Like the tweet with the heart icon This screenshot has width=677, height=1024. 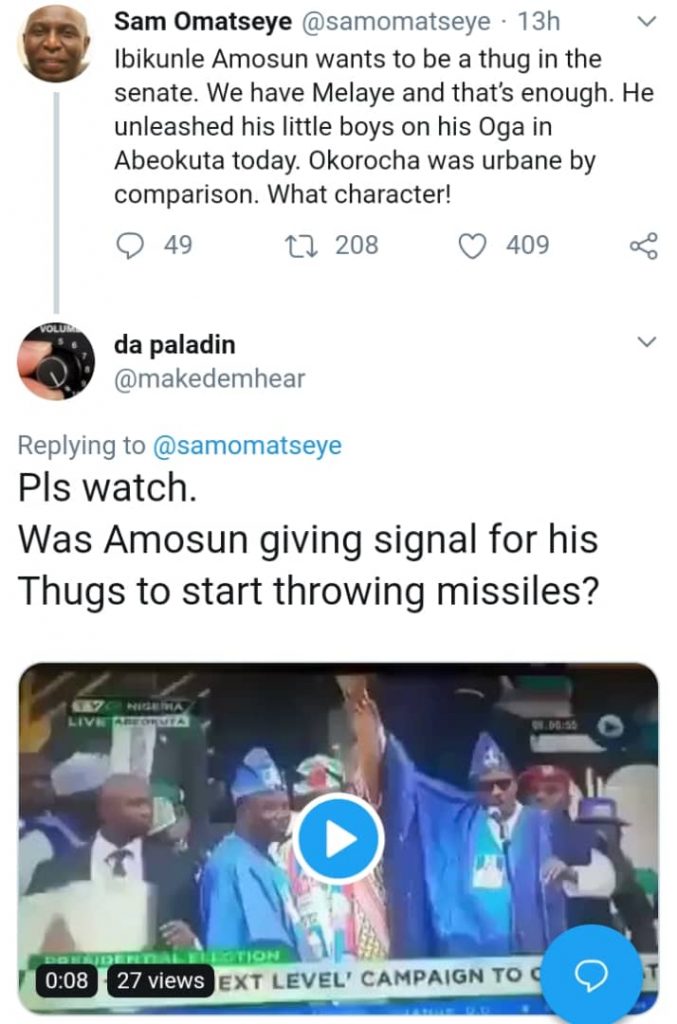tap(472, 245)
